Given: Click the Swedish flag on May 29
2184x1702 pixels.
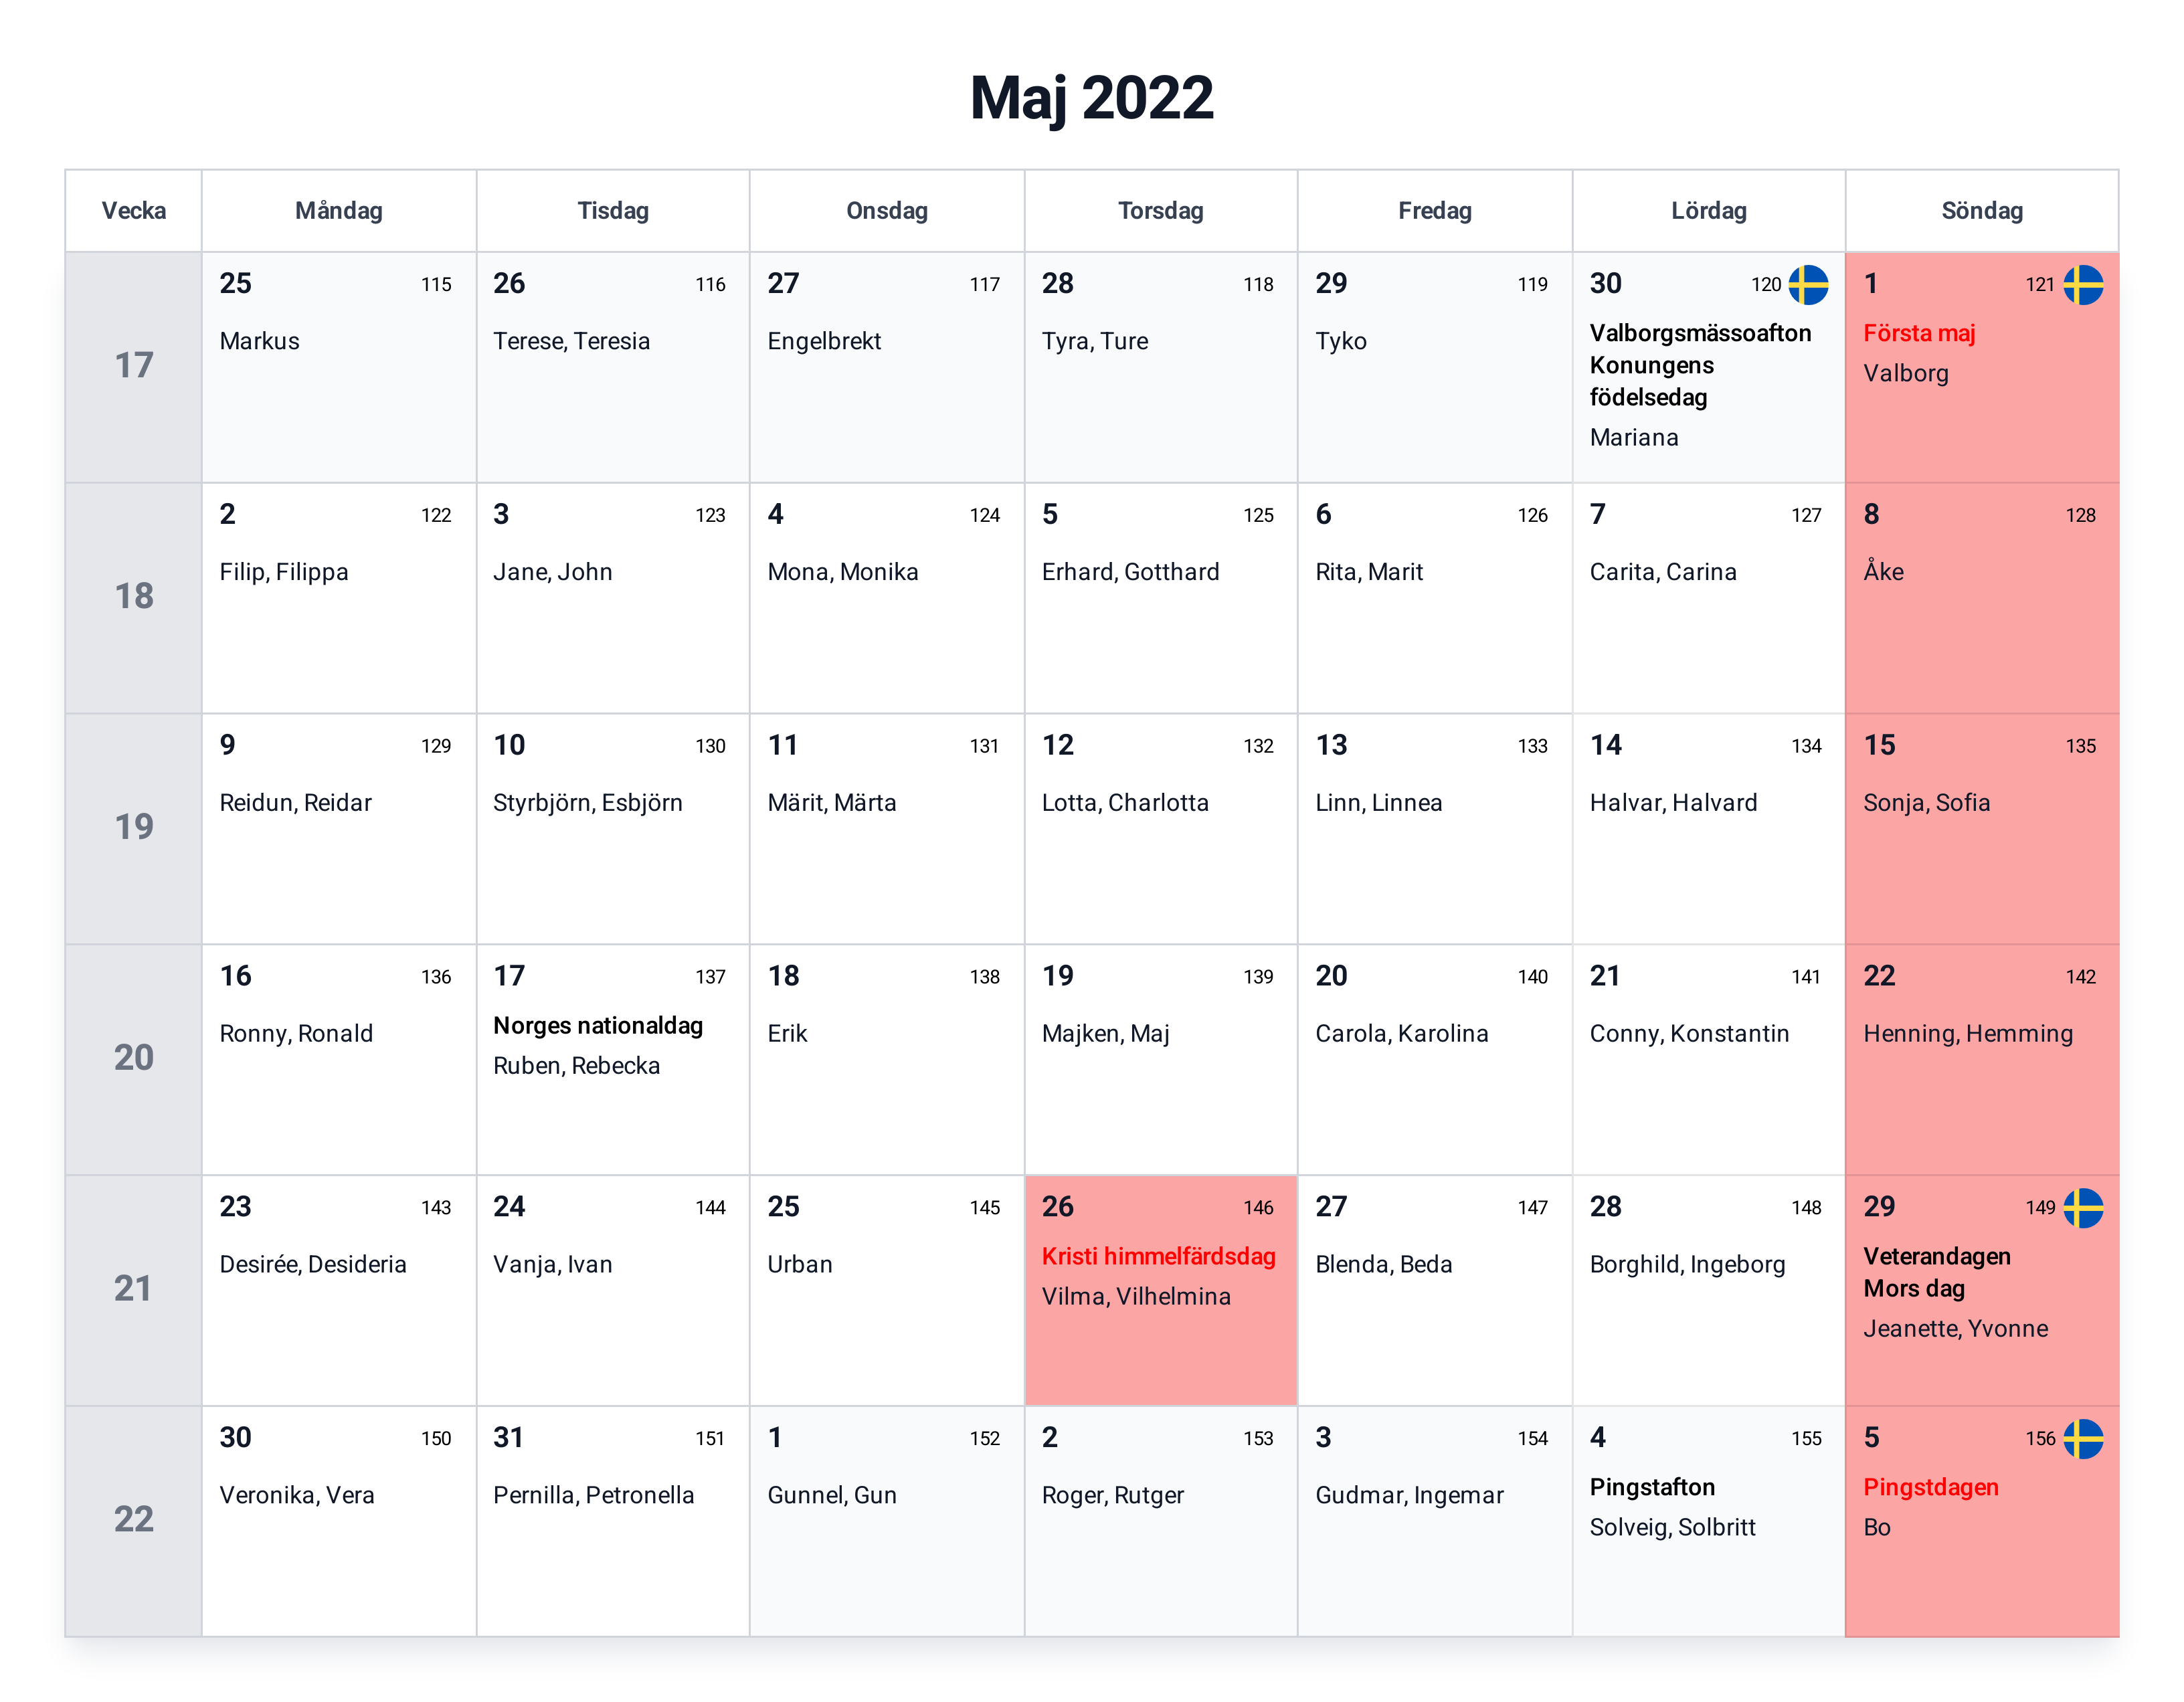Looking at the screenshot, I should 2083,1208.
